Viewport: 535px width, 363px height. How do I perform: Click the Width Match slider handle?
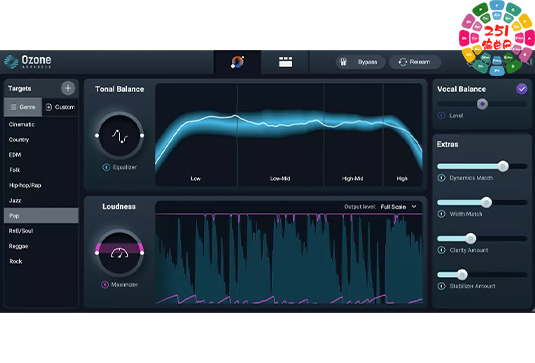tap(487, 202)
